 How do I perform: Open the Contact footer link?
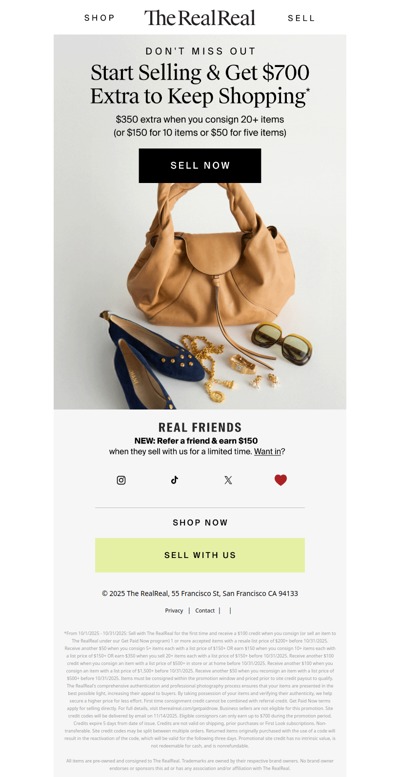click(x=205, y=610)
